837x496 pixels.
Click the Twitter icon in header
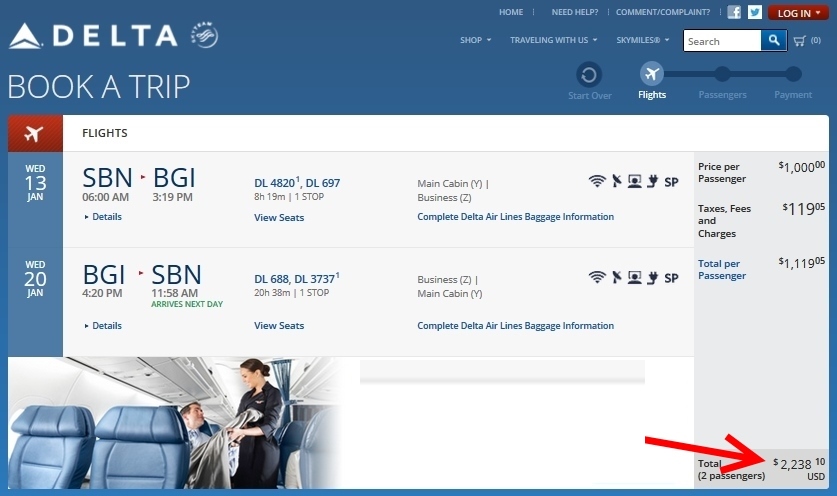click(754, 13)
